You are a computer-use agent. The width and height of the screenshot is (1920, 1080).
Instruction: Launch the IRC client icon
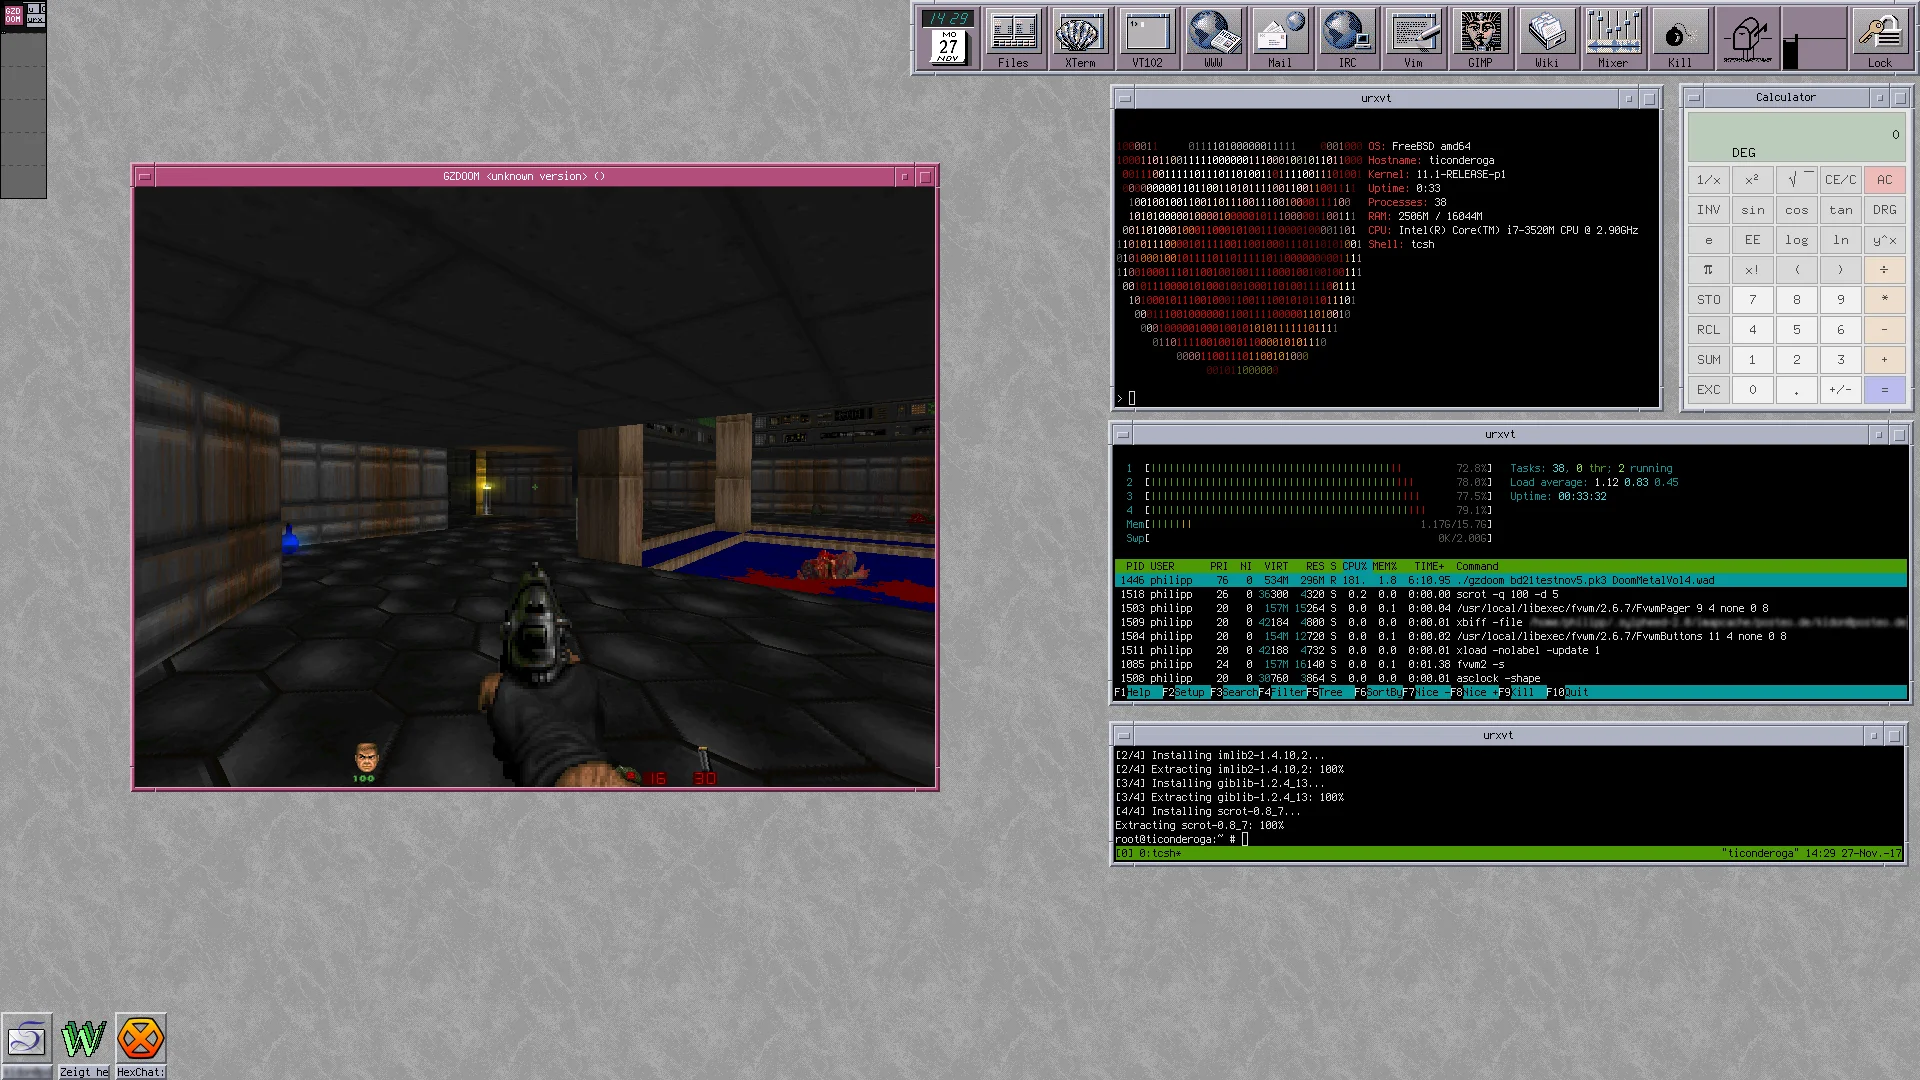1347,39
